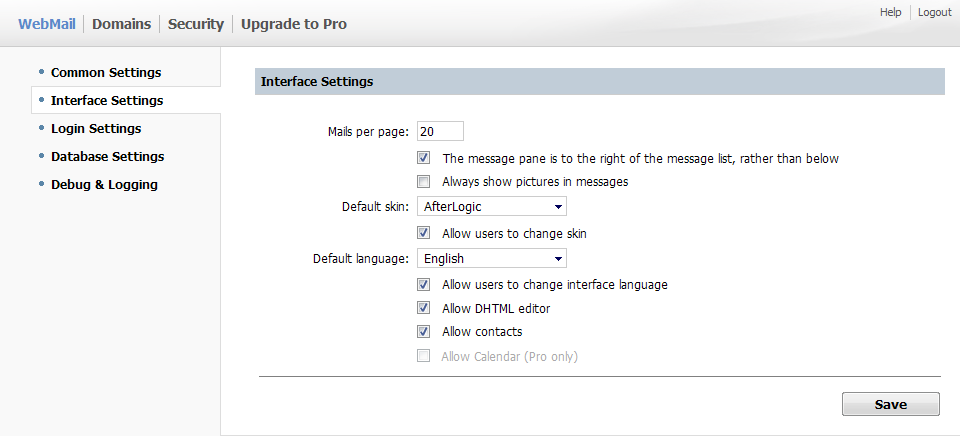Disable the Allow DHTML editor checkbox
This screenshot has width=960, height=436.
click(x=424, y=308)
